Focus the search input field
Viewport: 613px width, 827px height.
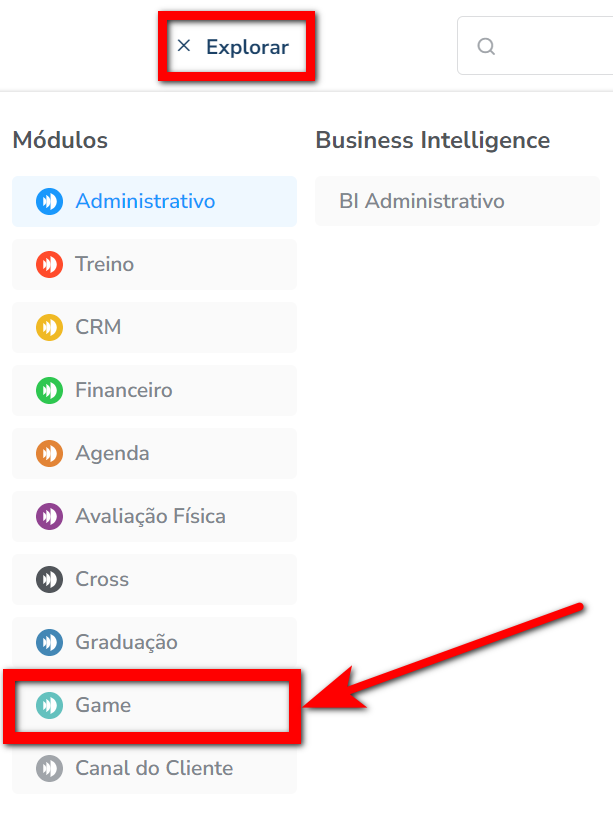tap(555, 47)
